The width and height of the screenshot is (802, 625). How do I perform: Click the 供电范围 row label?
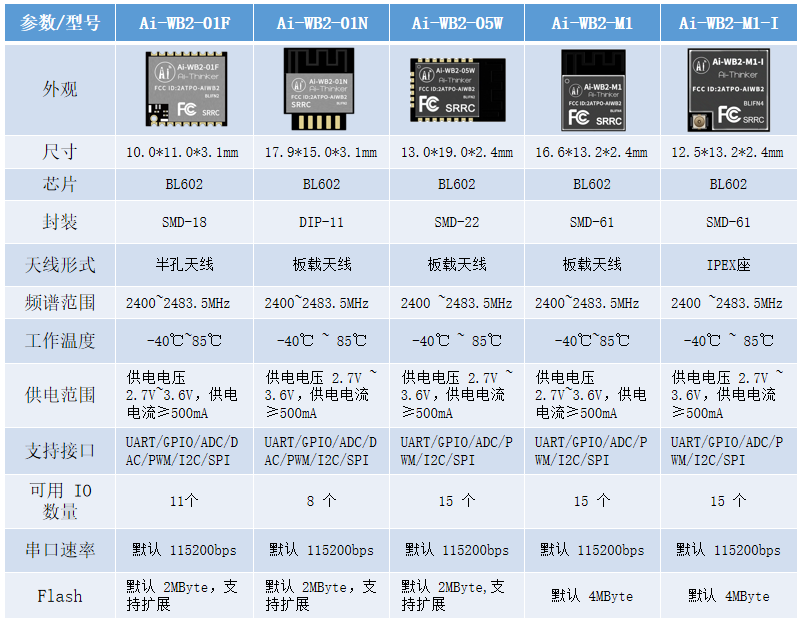pos(60,395)
